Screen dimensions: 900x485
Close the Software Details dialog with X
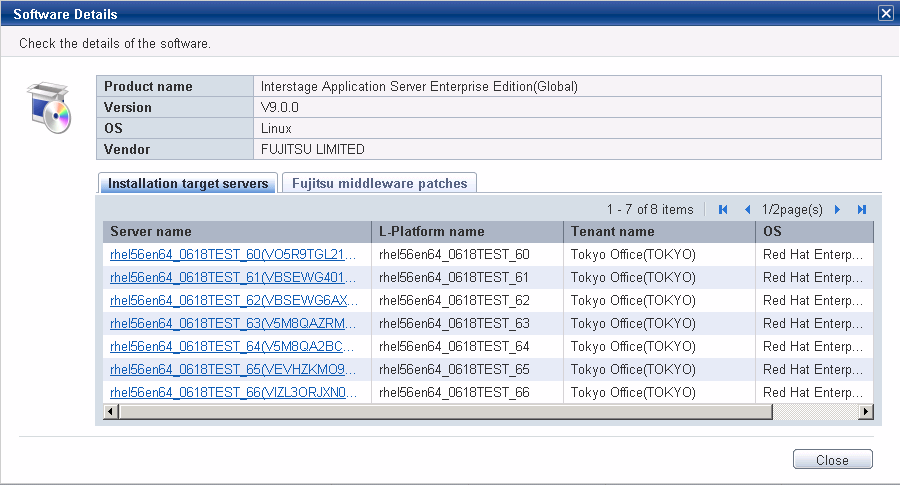click(x=886, y=13)
